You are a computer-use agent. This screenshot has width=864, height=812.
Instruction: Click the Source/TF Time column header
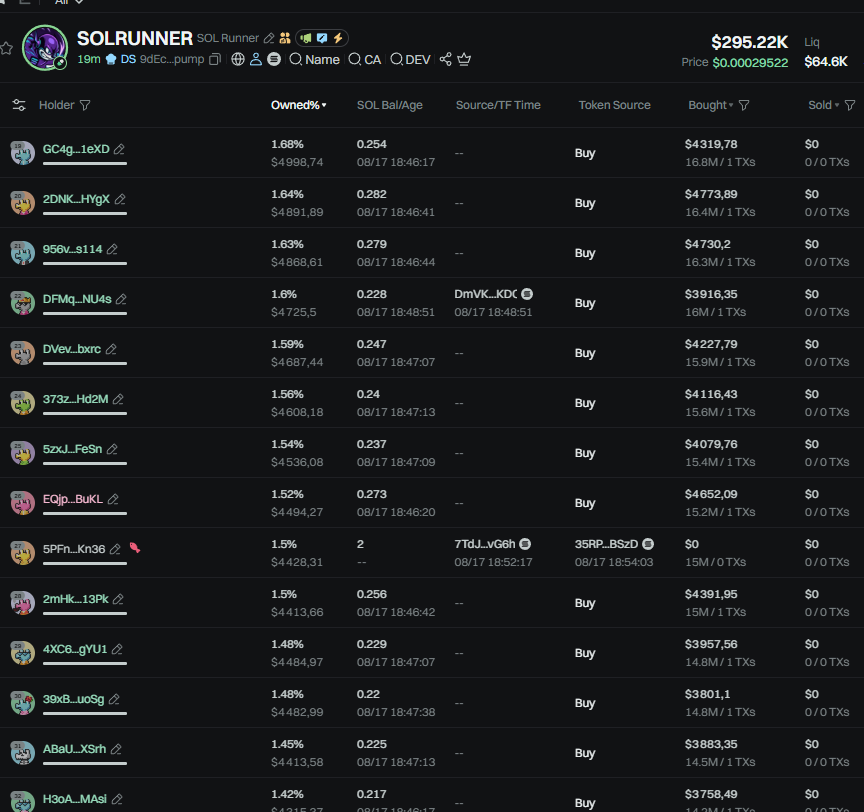498,105
